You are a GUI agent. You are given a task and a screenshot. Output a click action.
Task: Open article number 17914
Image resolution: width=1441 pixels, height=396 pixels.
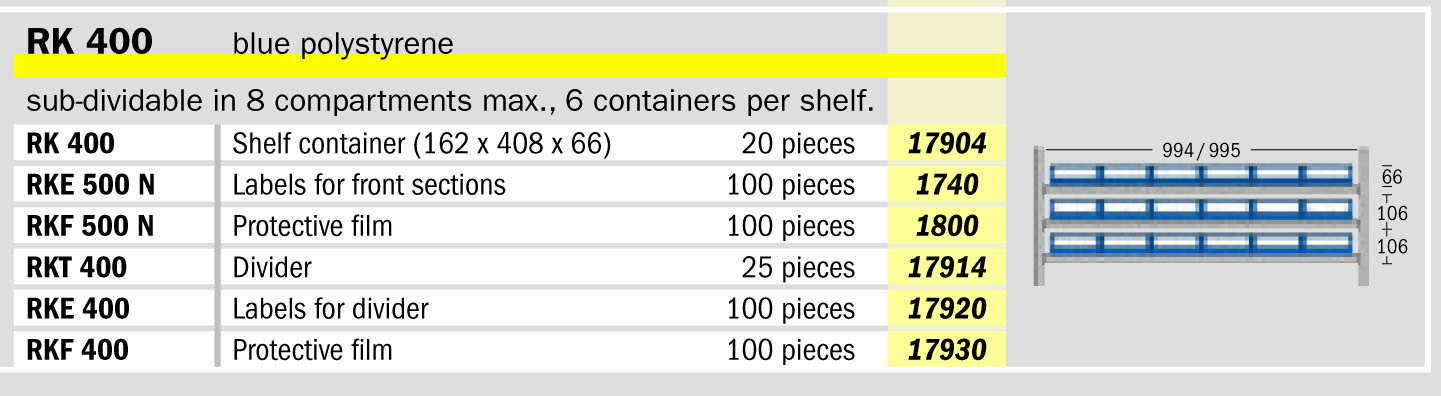946,268
